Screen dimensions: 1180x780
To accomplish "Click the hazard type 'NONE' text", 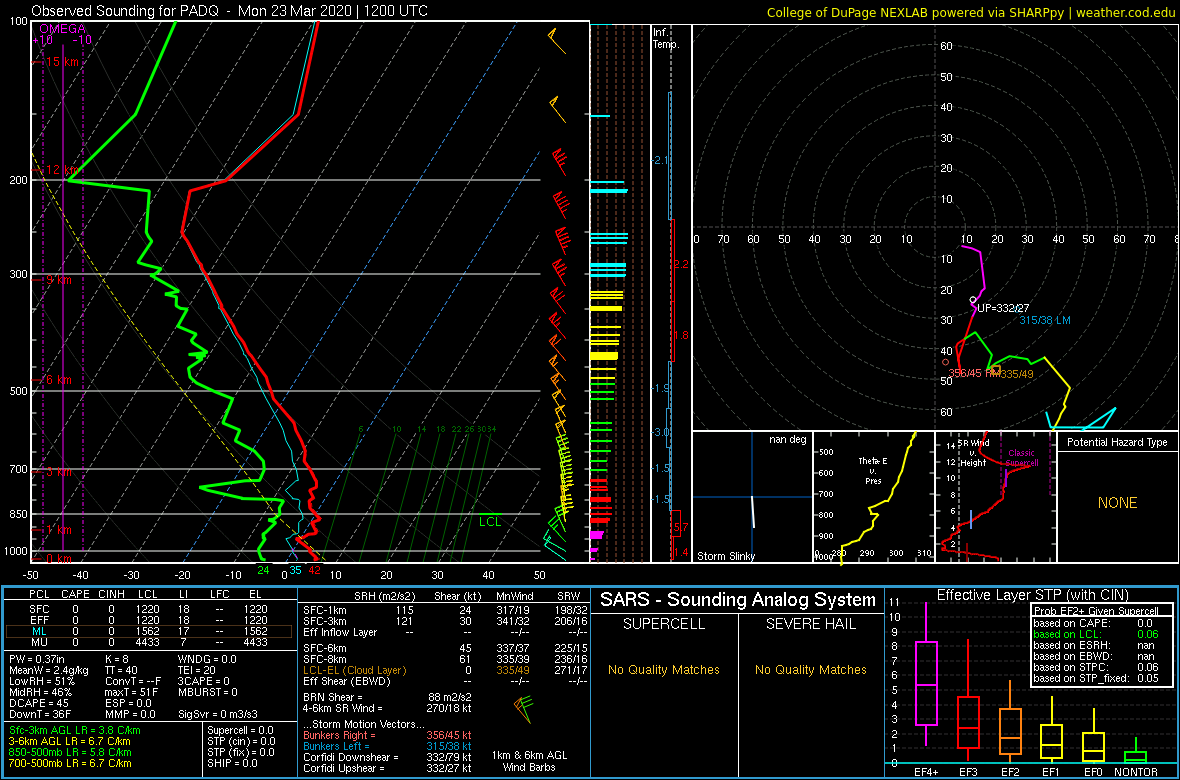I will coord(1117,503).
